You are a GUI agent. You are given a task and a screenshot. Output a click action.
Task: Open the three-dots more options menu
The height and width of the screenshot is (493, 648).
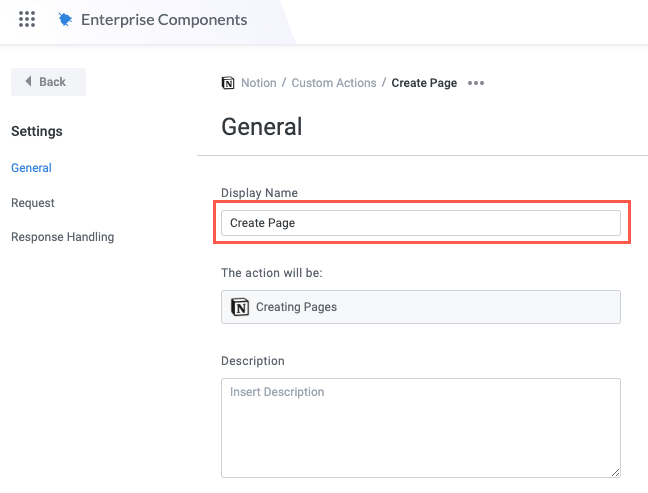pyautogui.click(x=476, y=83)
